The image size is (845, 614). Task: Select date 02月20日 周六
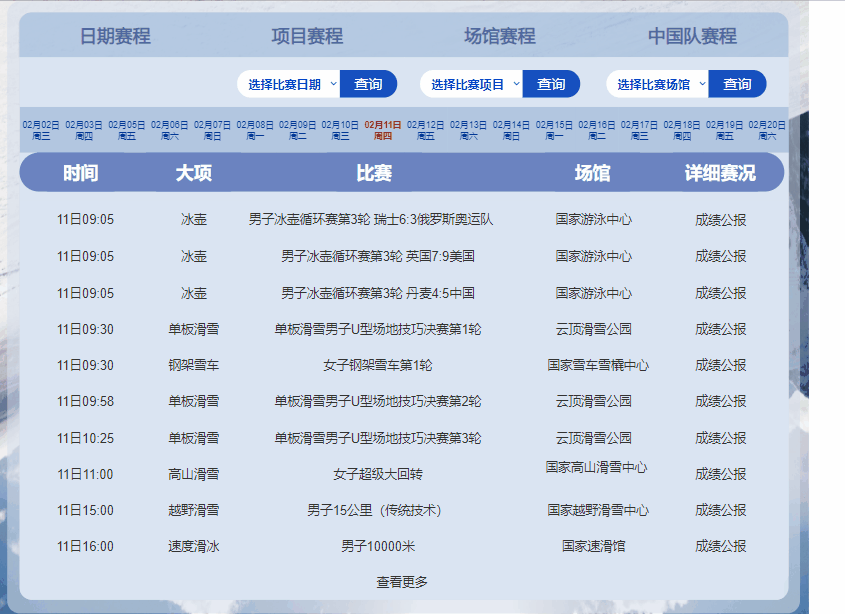point(767,130)
